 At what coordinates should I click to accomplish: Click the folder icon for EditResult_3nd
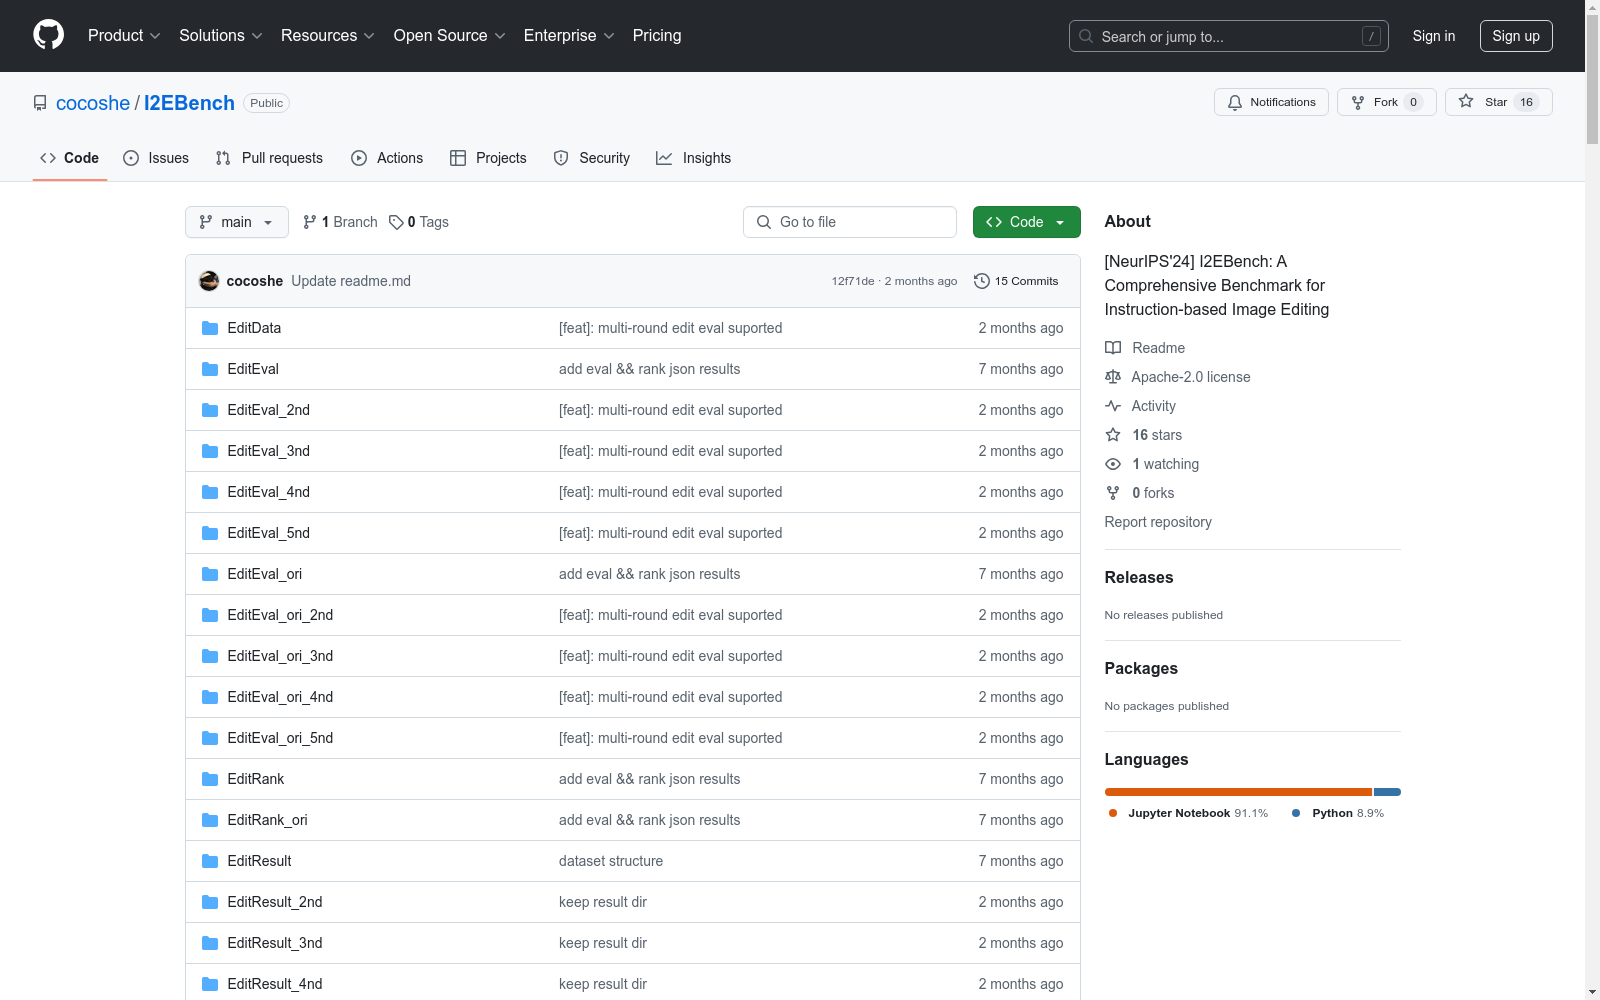[x=210, y=943]
